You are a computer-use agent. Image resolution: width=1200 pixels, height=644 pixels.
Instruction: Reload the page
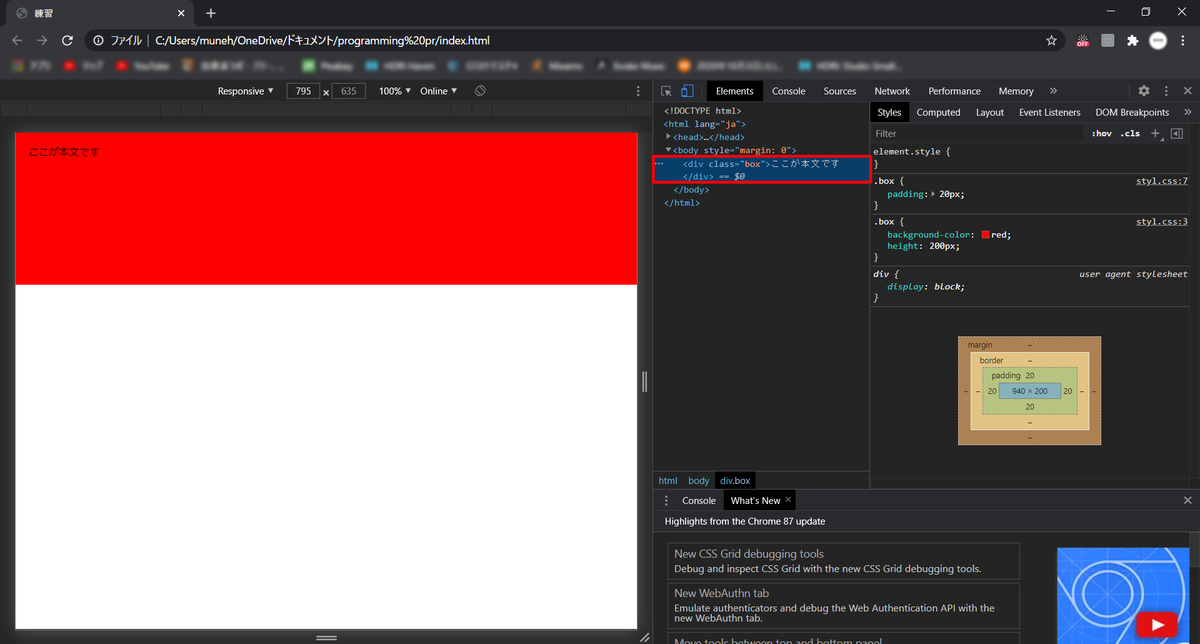click(x=67, y=41)
